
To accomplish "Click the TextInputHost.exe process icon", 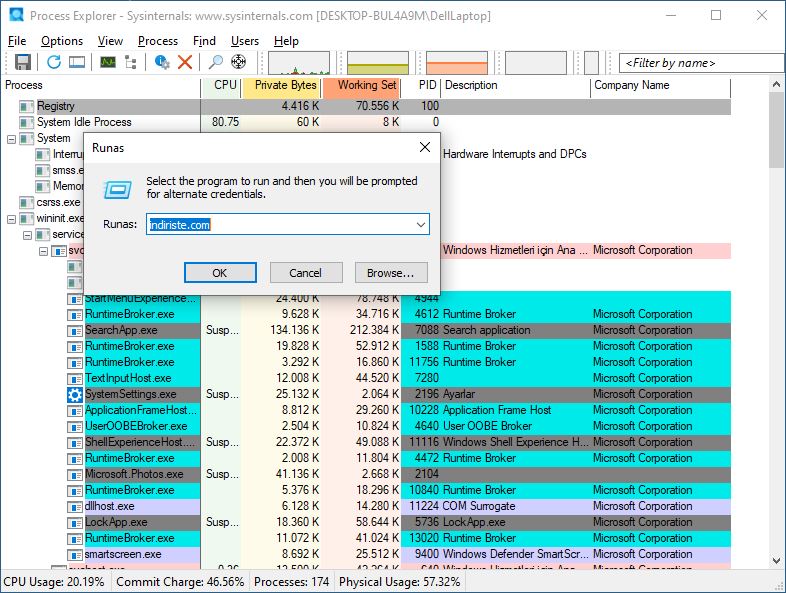I will [75, 378].
